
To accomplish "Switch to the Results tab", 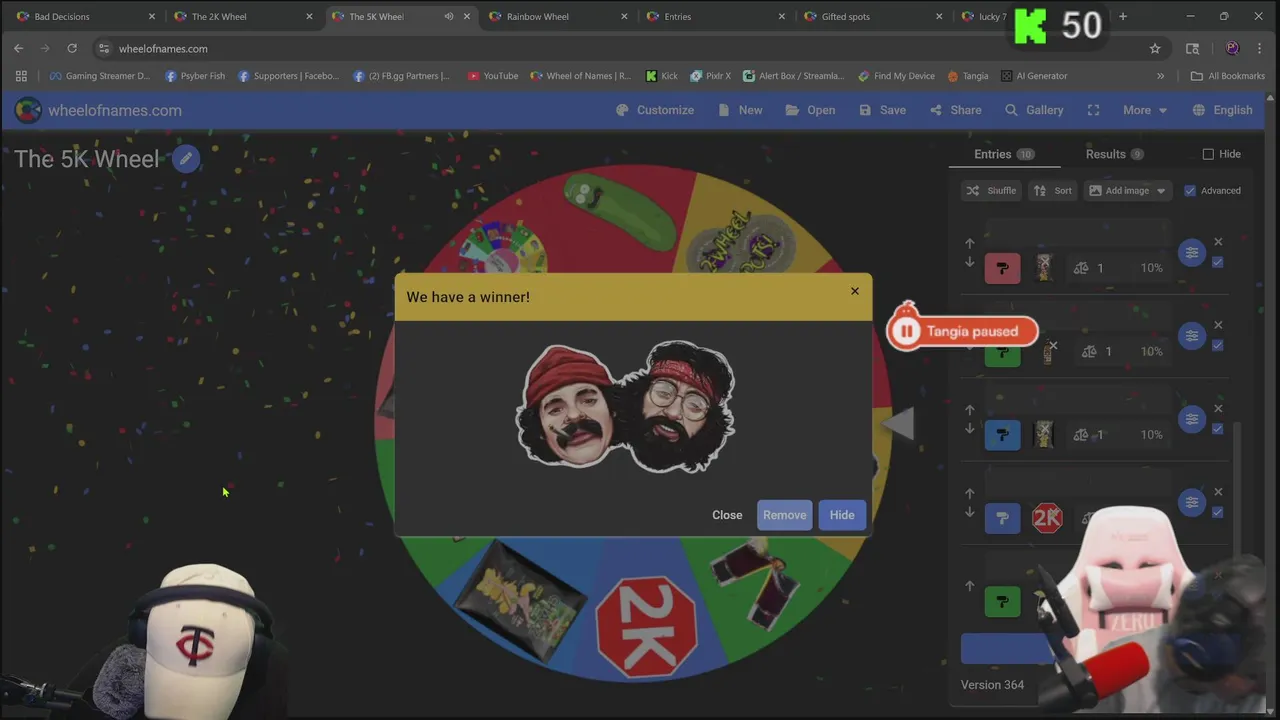I will (x=1115, y=154).
